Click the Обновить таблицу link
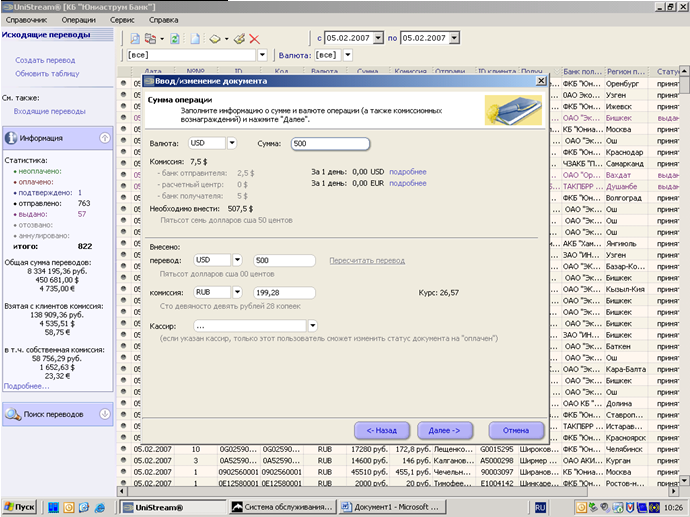Viewport: 690px width, 517px height. pyautogui.click(x=48, y=73)
